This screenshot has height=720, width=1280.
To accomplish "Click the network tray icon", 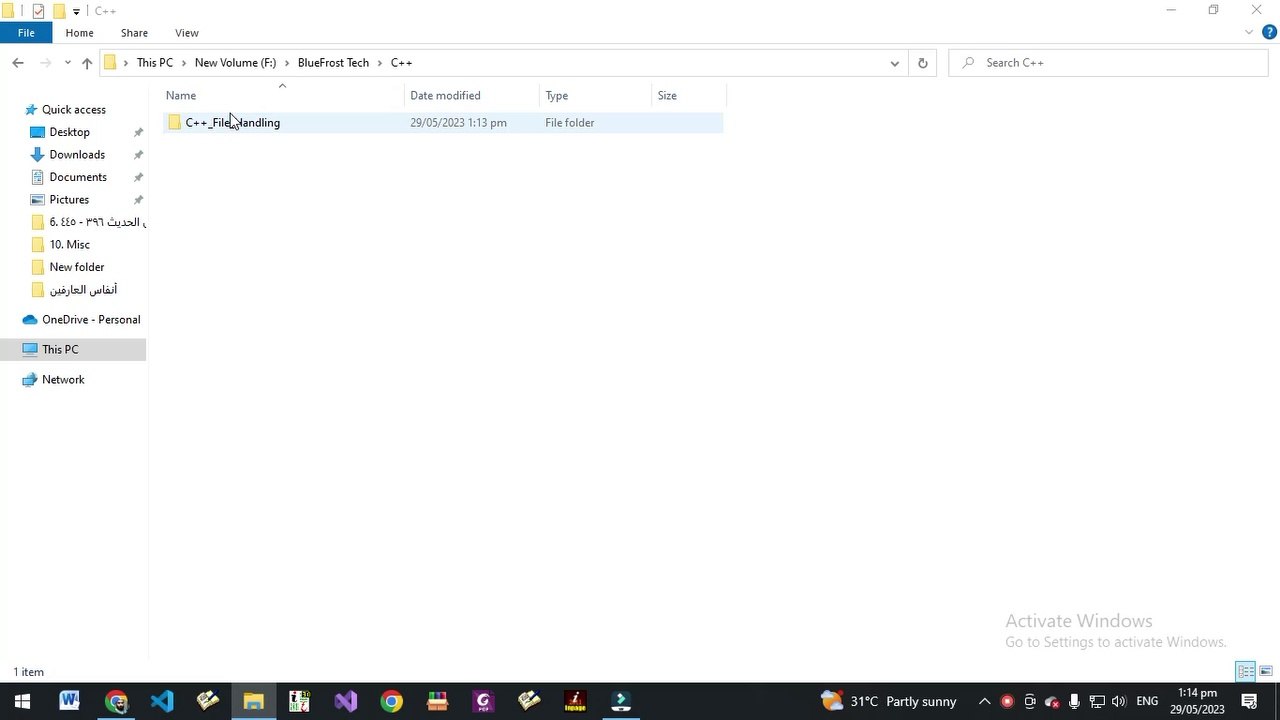I will (1097, 701).
